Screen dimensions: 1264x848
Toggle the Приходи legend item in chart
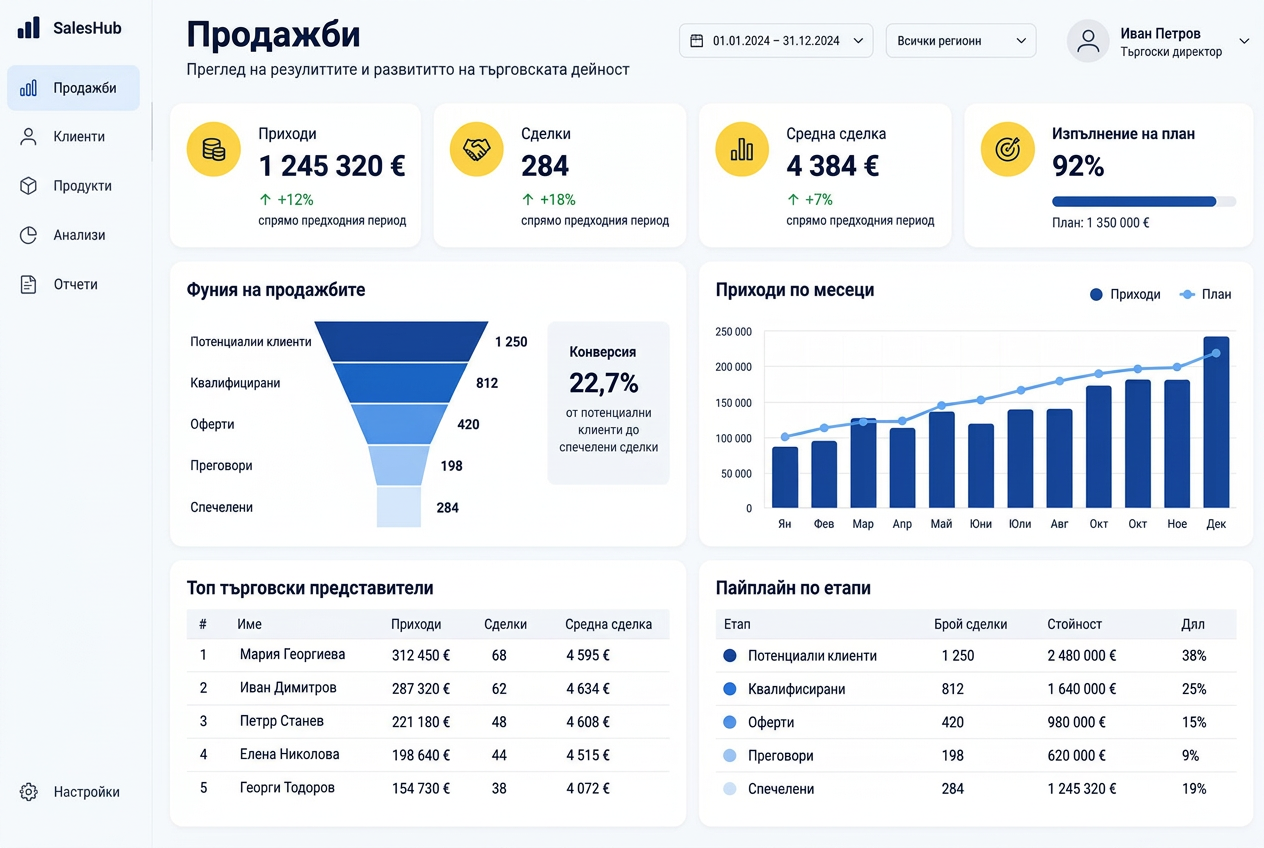pos(1125,294)
